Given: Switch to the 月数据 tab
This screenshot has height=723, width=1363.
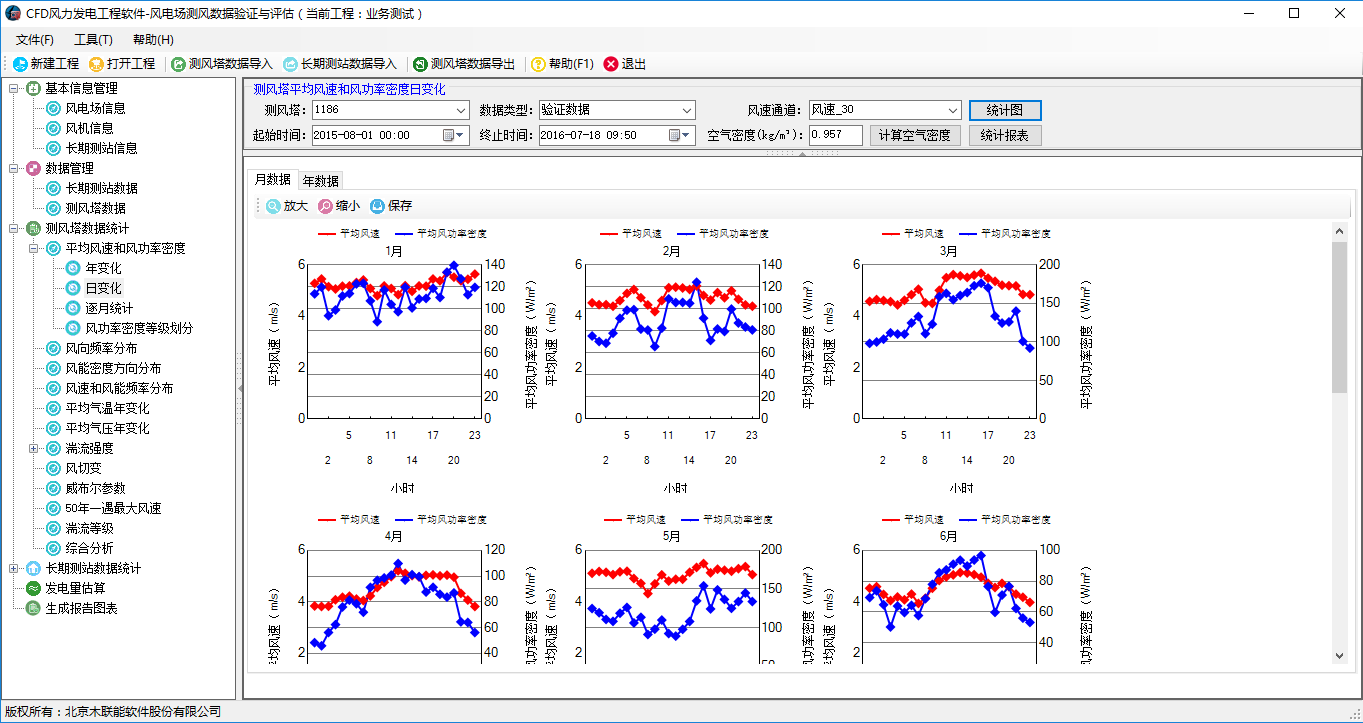Looking at the screenshot, I should point(273,179).
